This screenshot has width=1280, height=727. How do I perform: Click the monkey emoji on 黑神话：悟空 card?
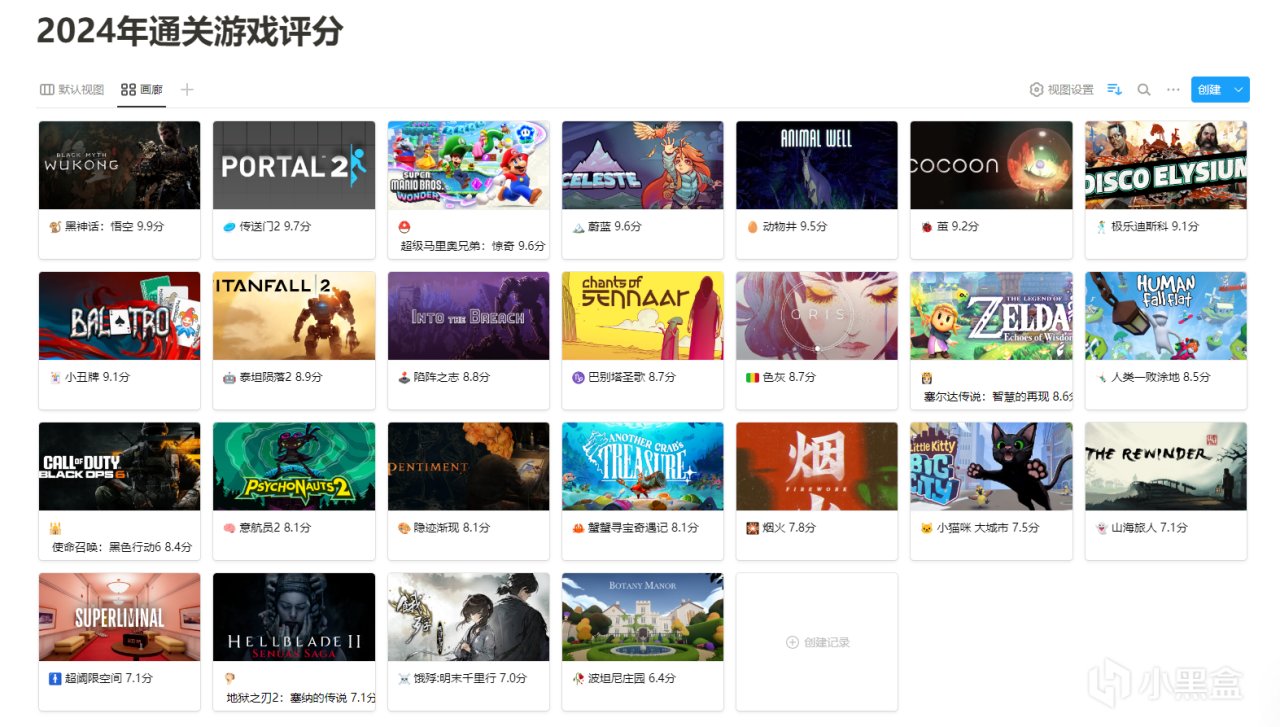pos(55,227)
